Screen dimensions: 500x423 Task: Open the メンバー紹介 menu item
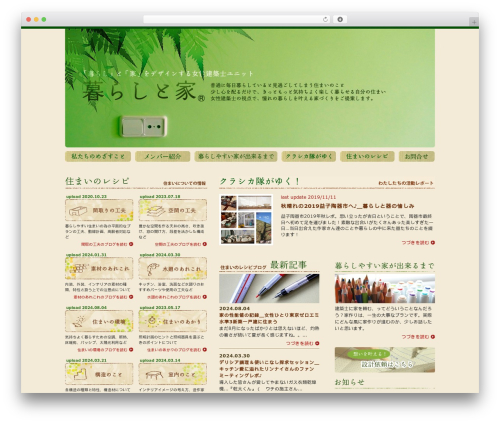coord(163,156)
